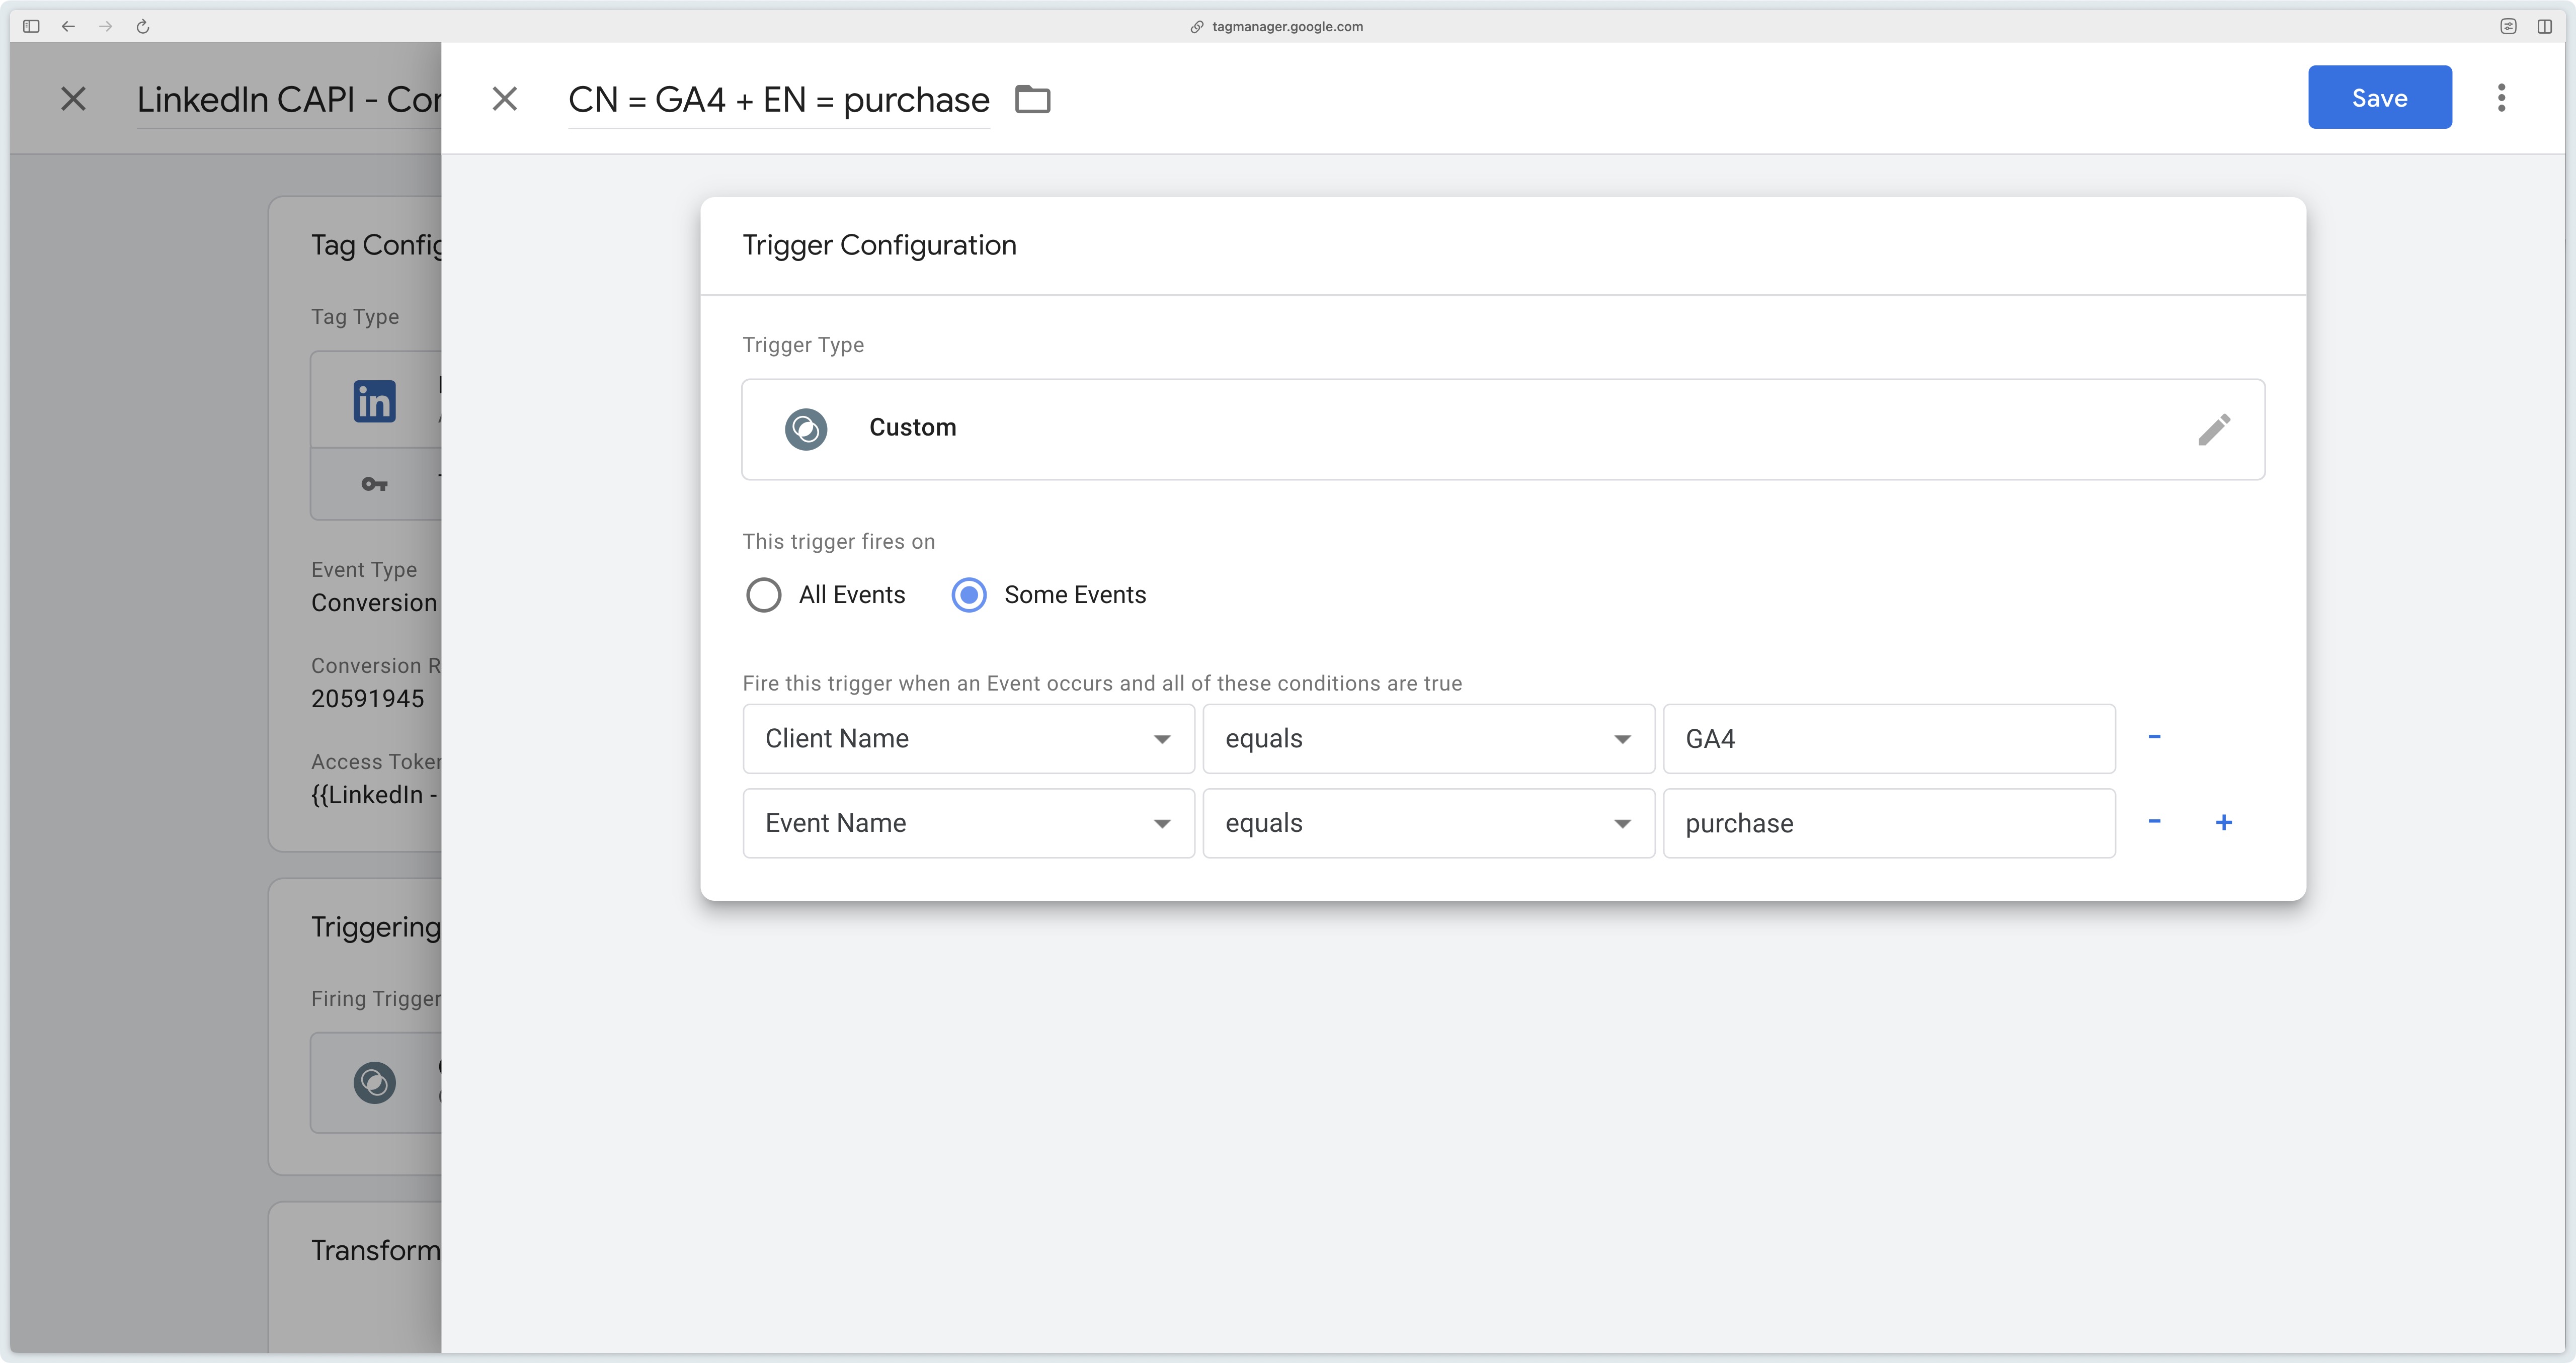Remove the Client Name condition row
This screenshot has height=1363, width=2576.
pyautogui.click(x=2154, y=737)
